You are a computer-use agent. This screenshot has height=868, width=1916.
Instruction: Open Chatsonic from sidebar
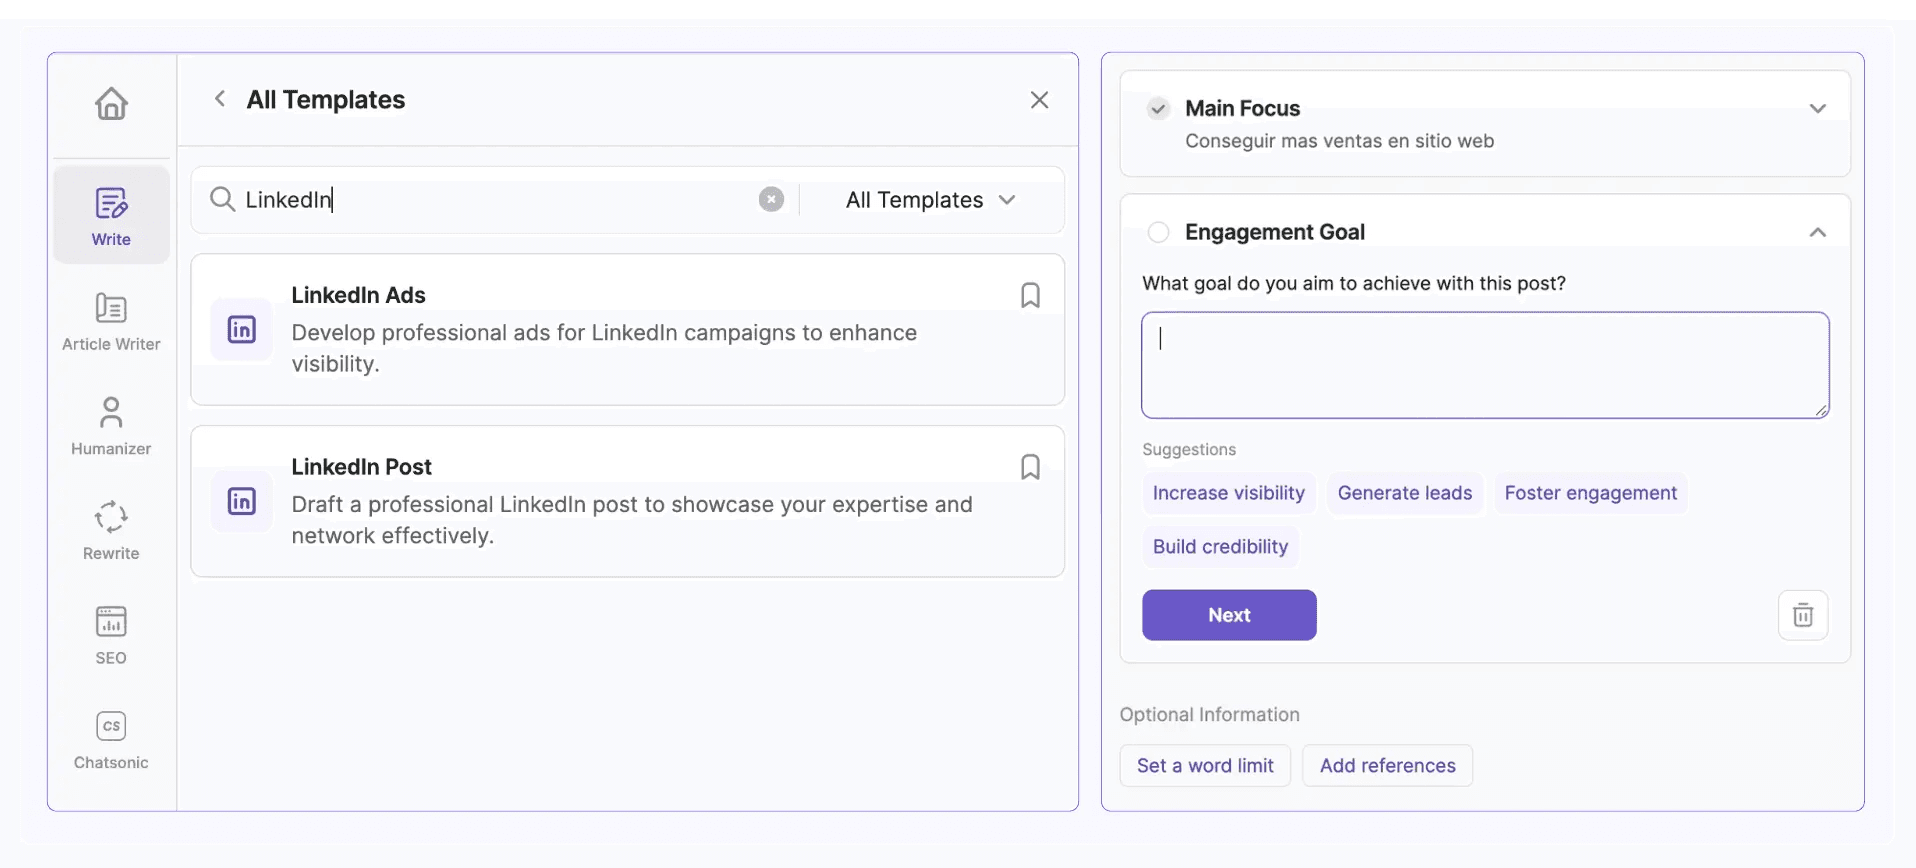point(111,740)
